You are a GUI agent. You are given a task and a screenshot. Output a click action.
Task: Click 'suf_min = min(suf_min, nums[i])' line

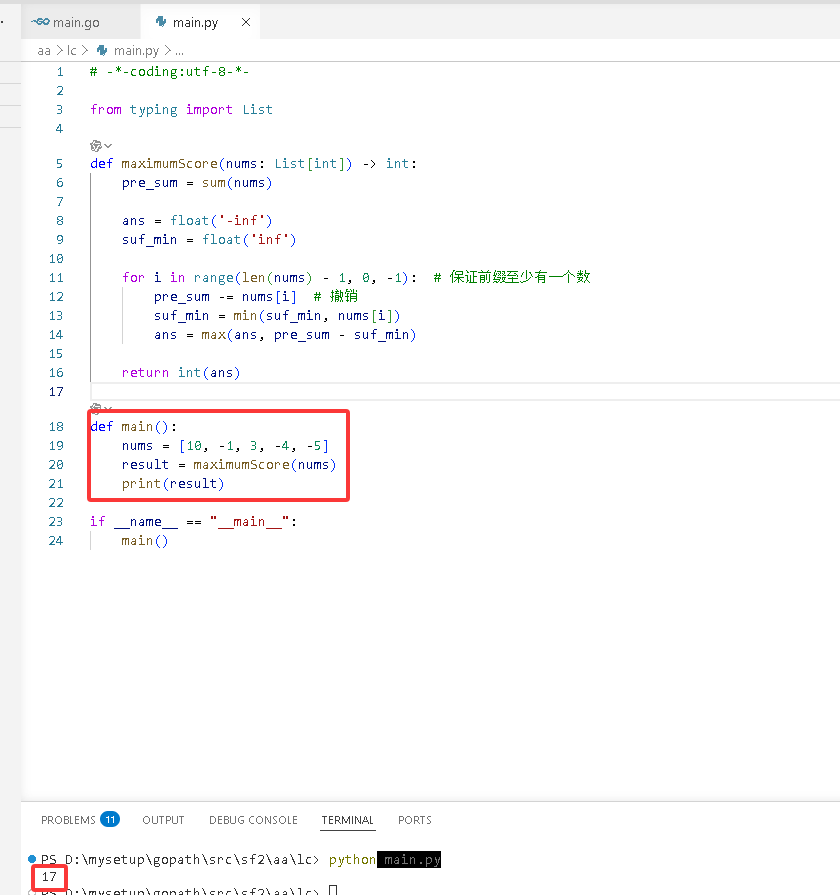coord(277,316)
